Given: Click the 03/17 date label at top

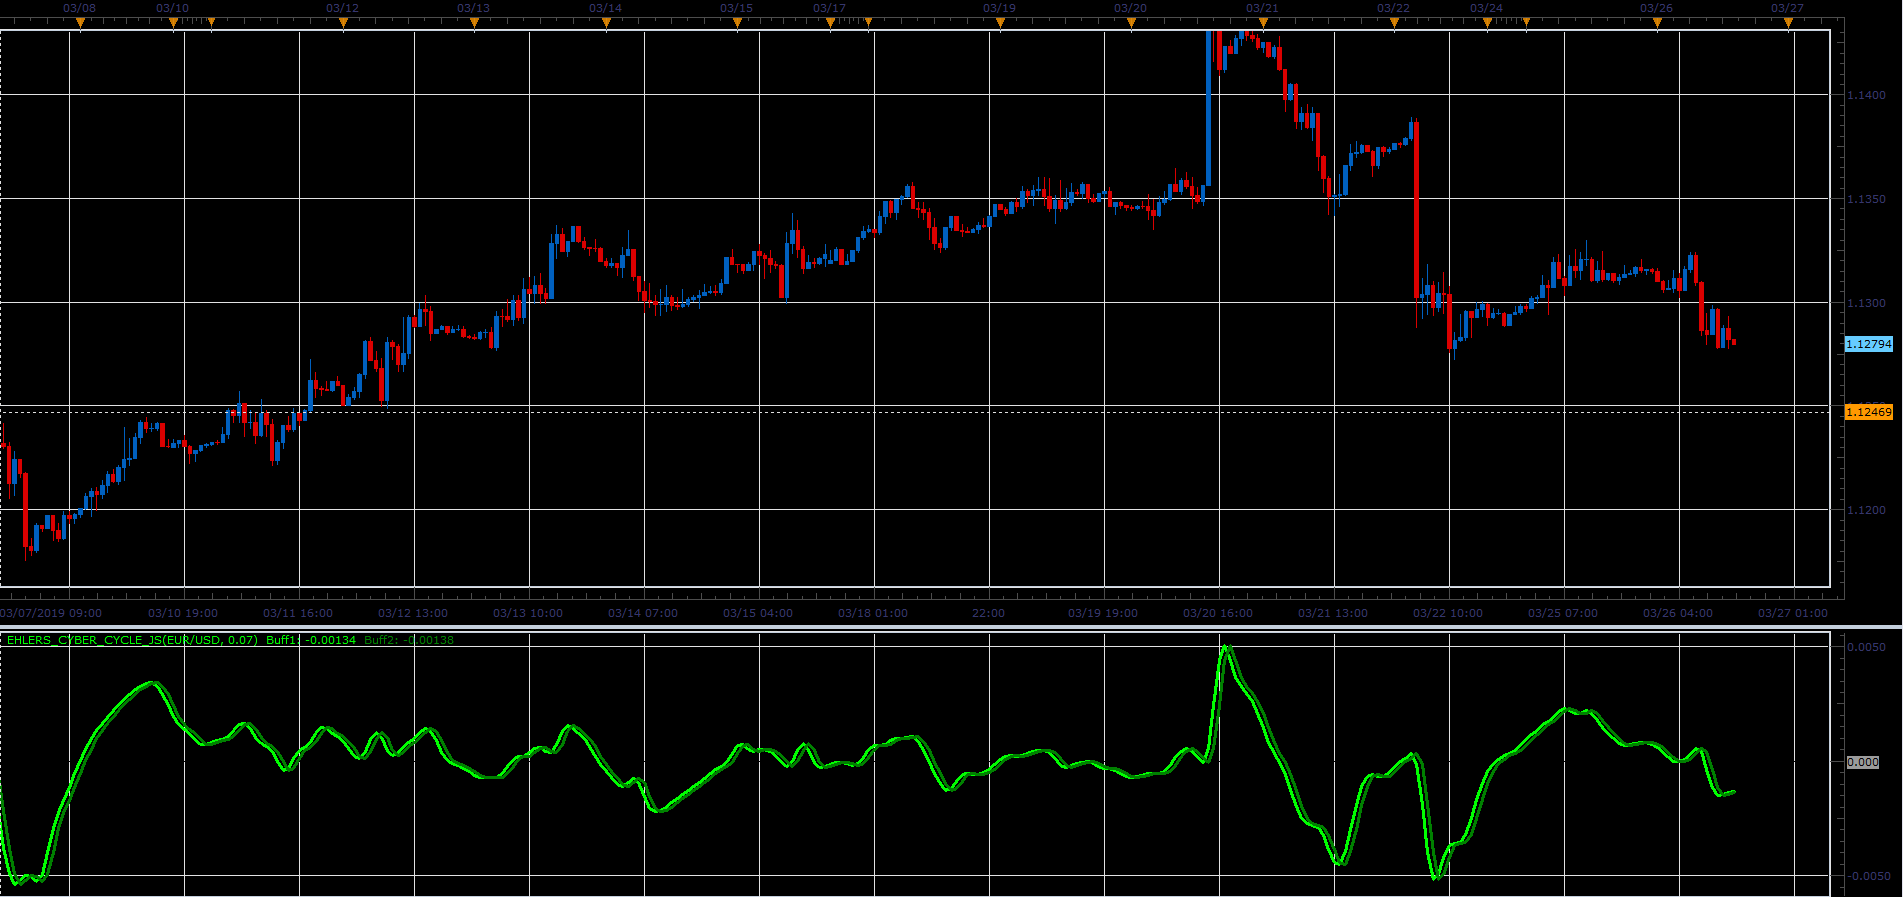Looking at the screenshot, I should click(829, 8).
